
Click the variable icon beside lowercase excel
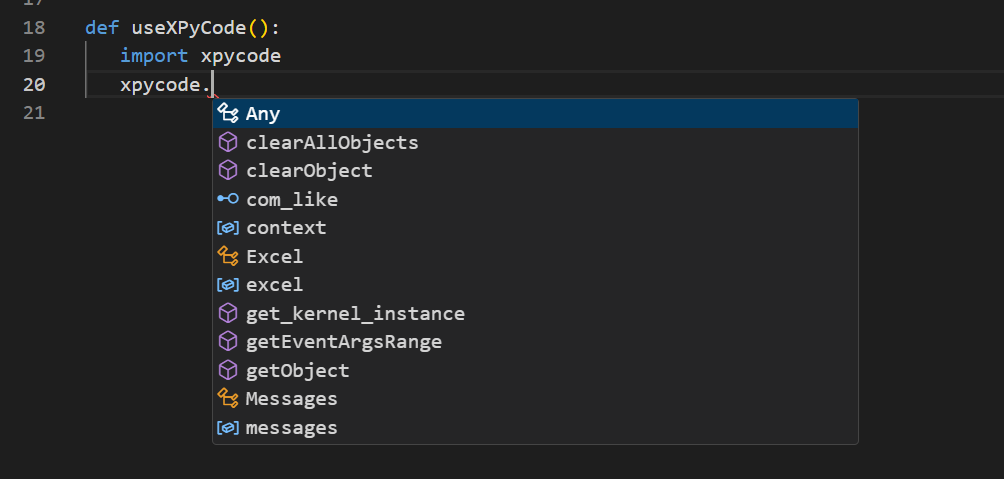(x=228, y=285)
